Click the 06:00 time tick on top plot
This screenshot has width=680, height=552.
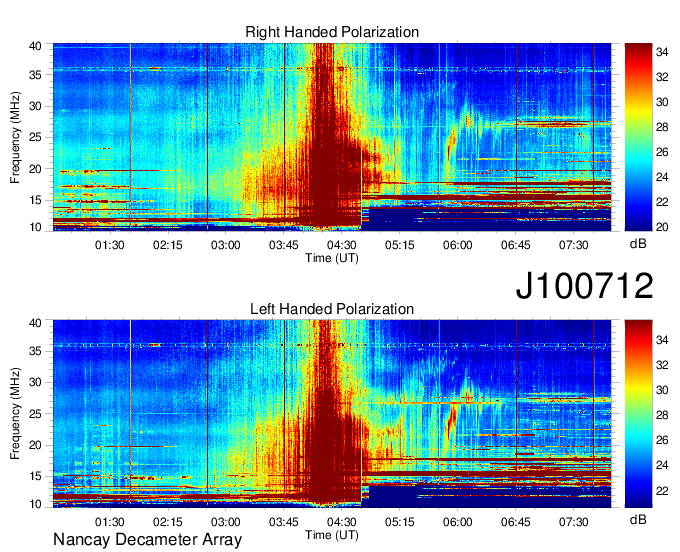click(x=458, y=245)
